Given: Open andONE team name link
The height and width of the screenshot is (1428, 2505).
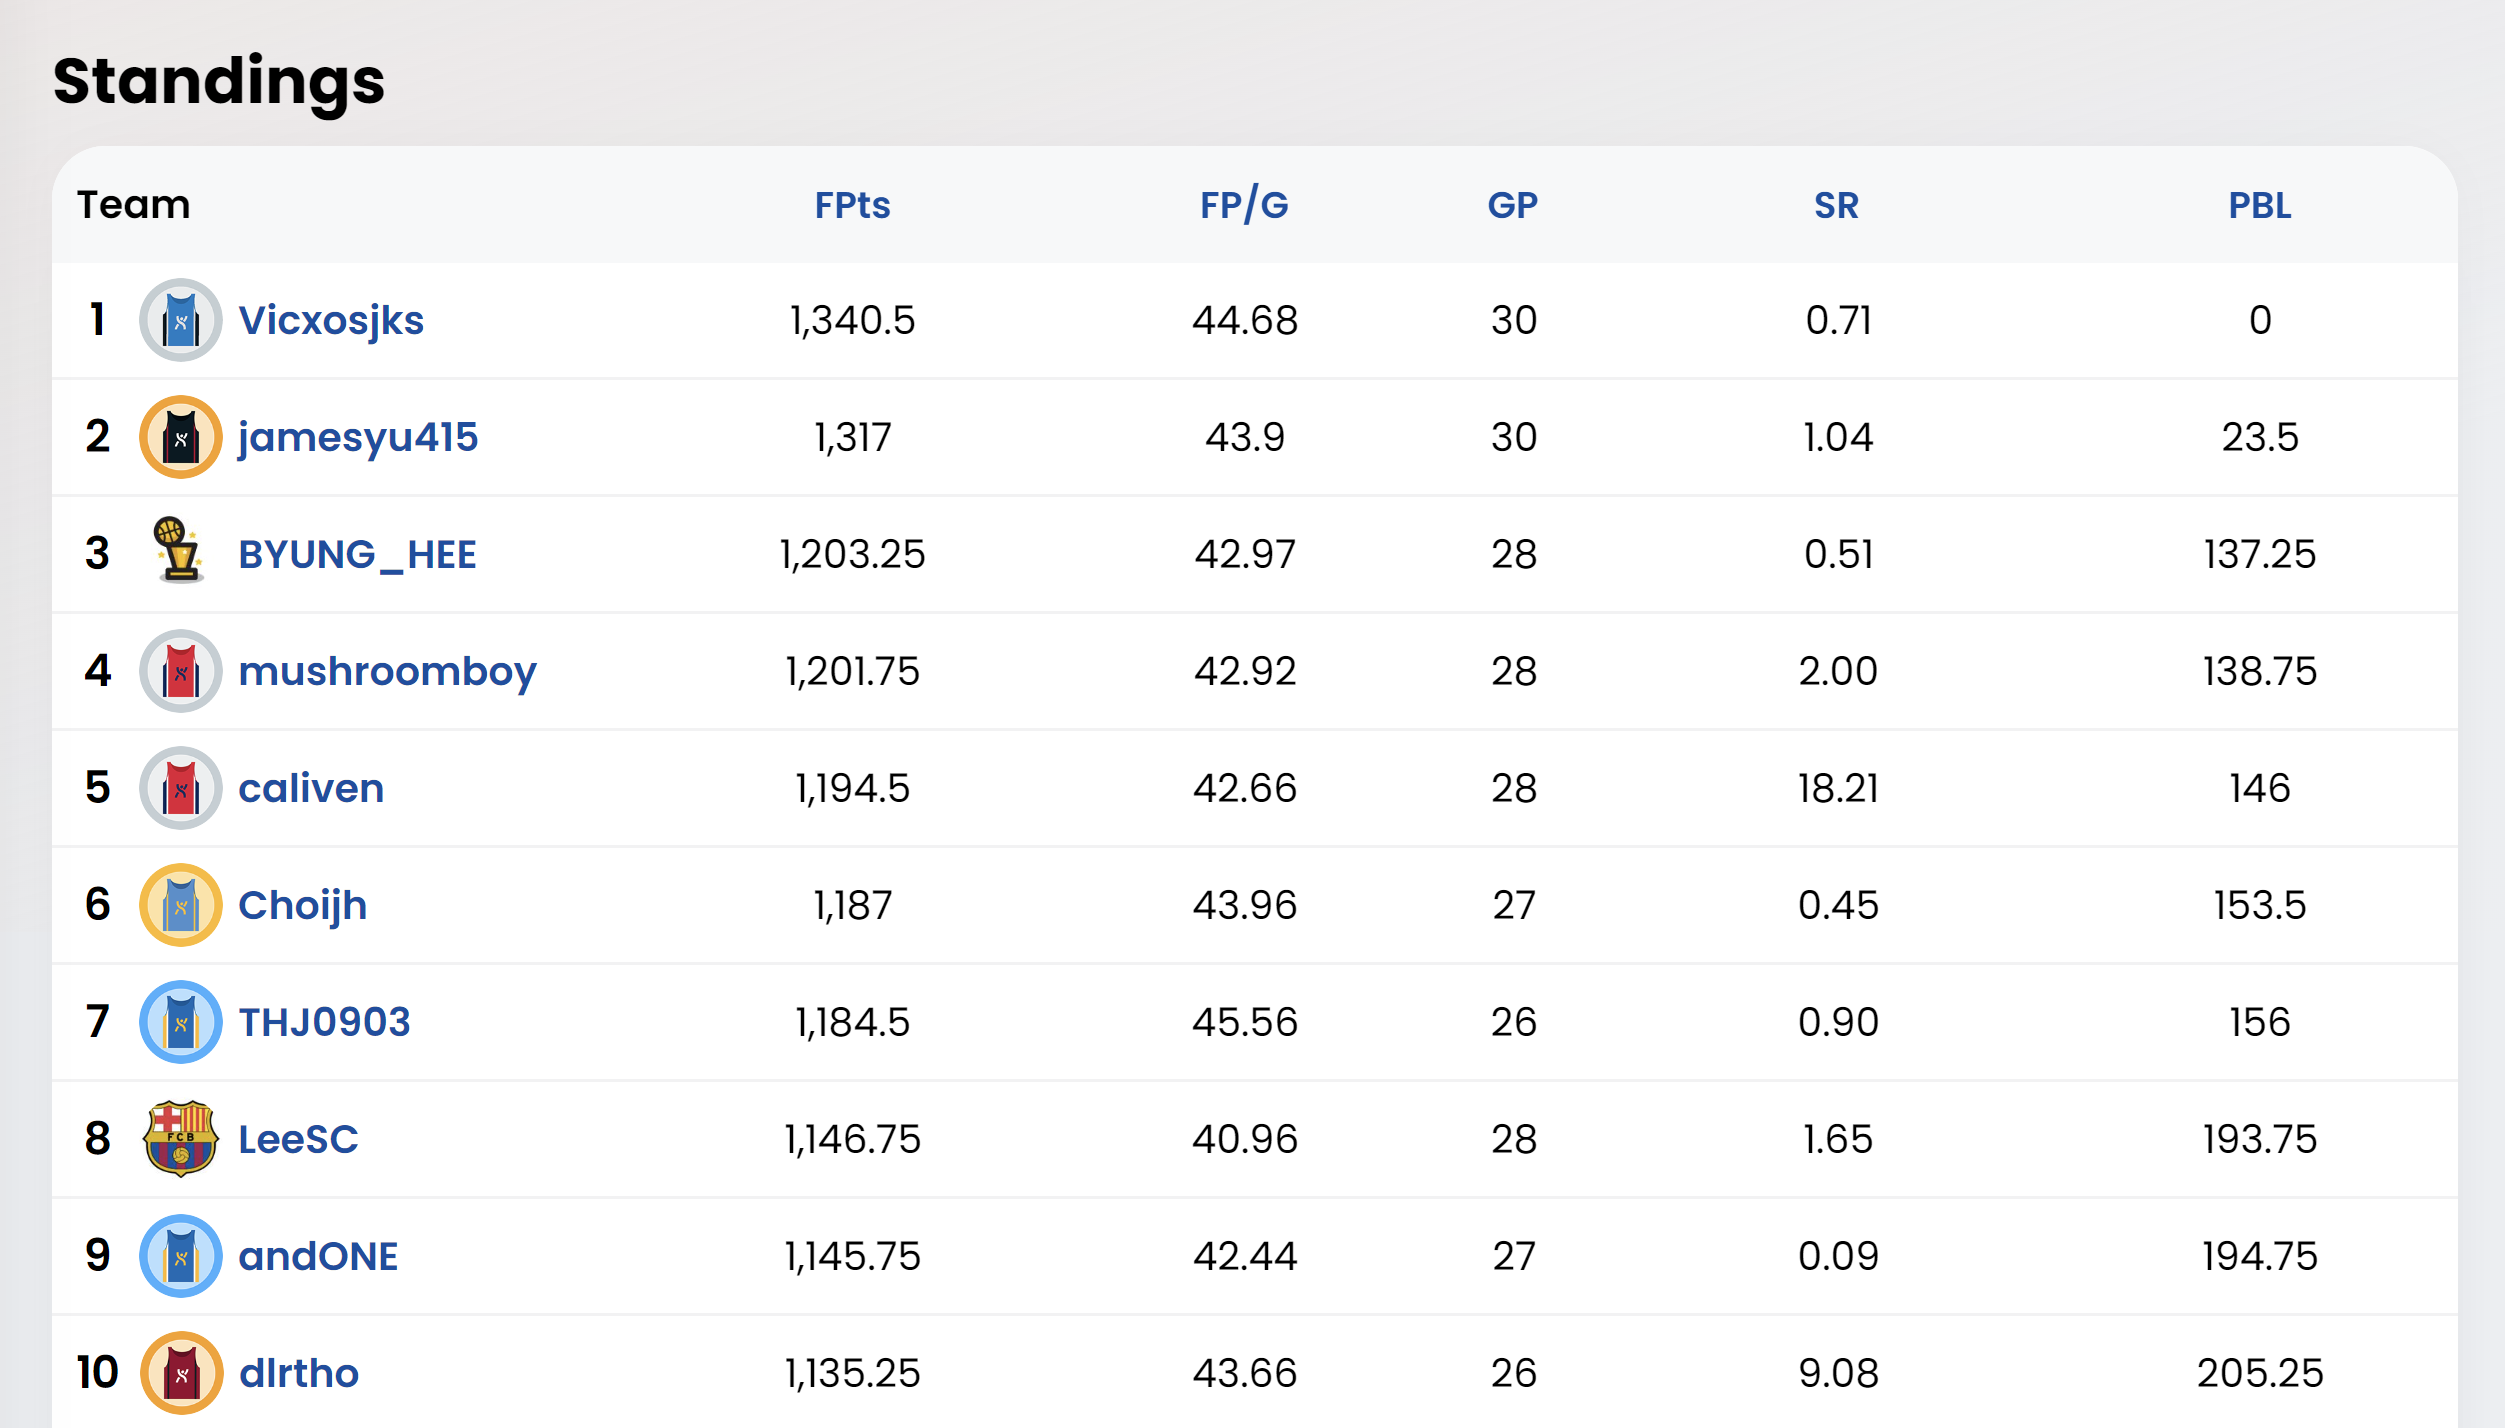Looking at the screenshot, I should (x=318, y=1256).
